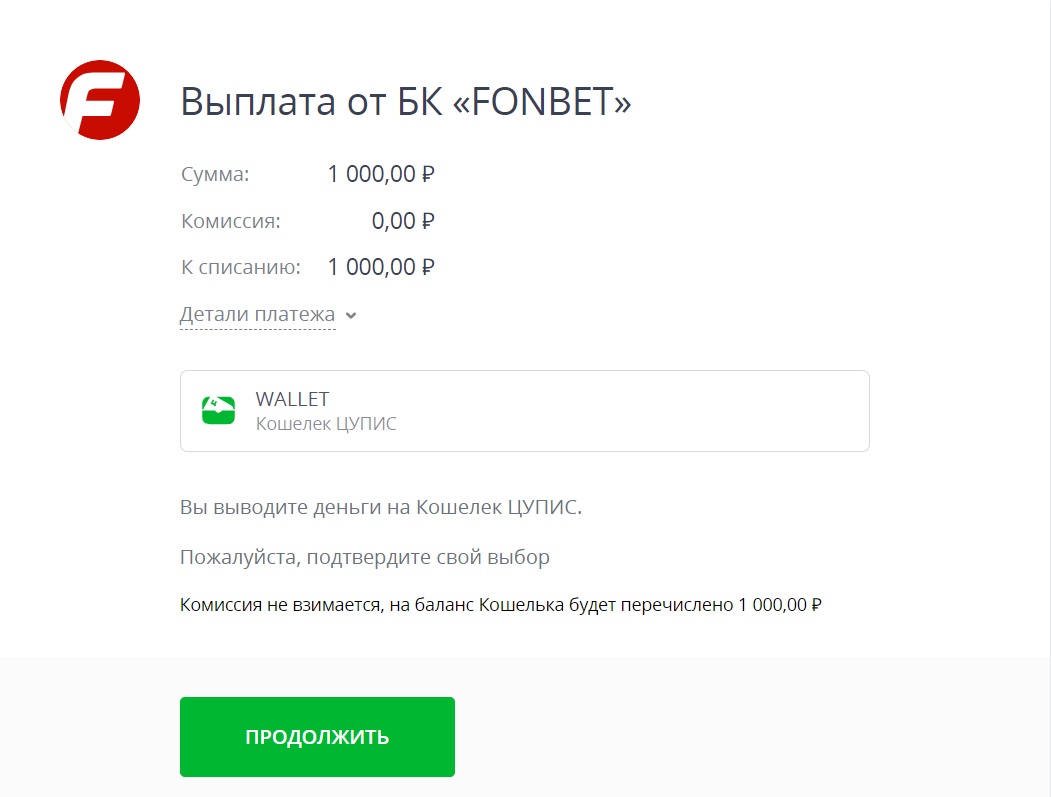Select the WALLET payment method title
1051x797 pixels.
292,399
